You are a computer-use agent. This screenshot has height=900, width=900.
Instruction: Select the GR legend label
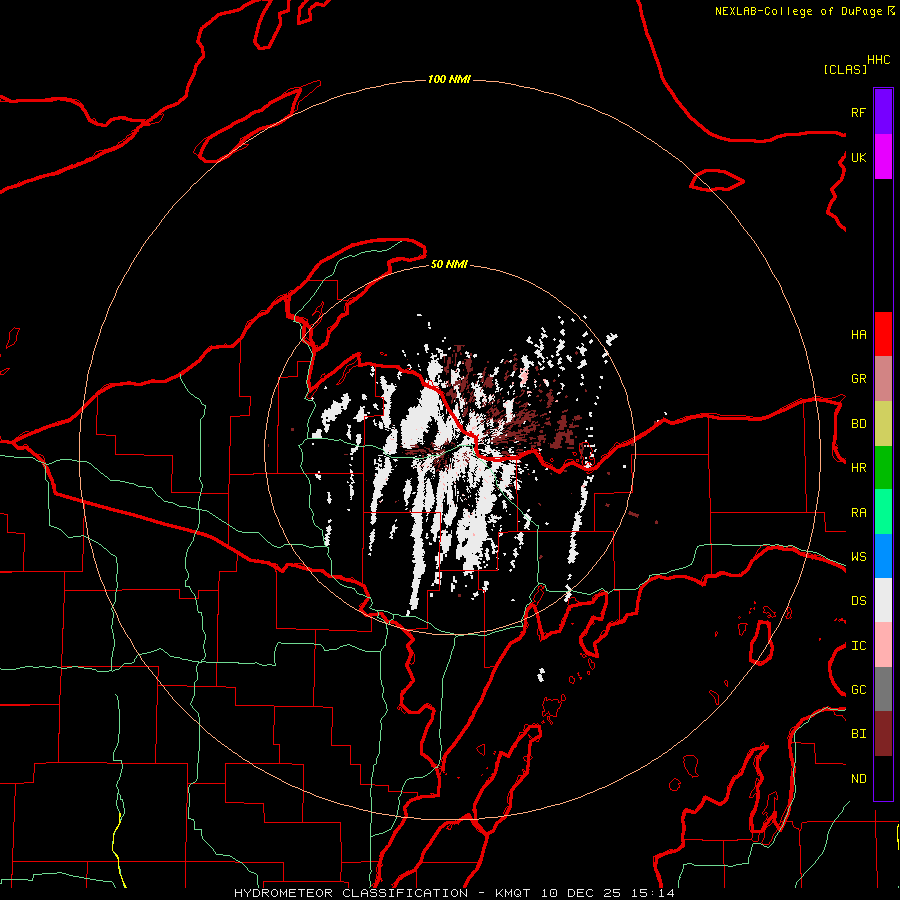tap(858, 379)
